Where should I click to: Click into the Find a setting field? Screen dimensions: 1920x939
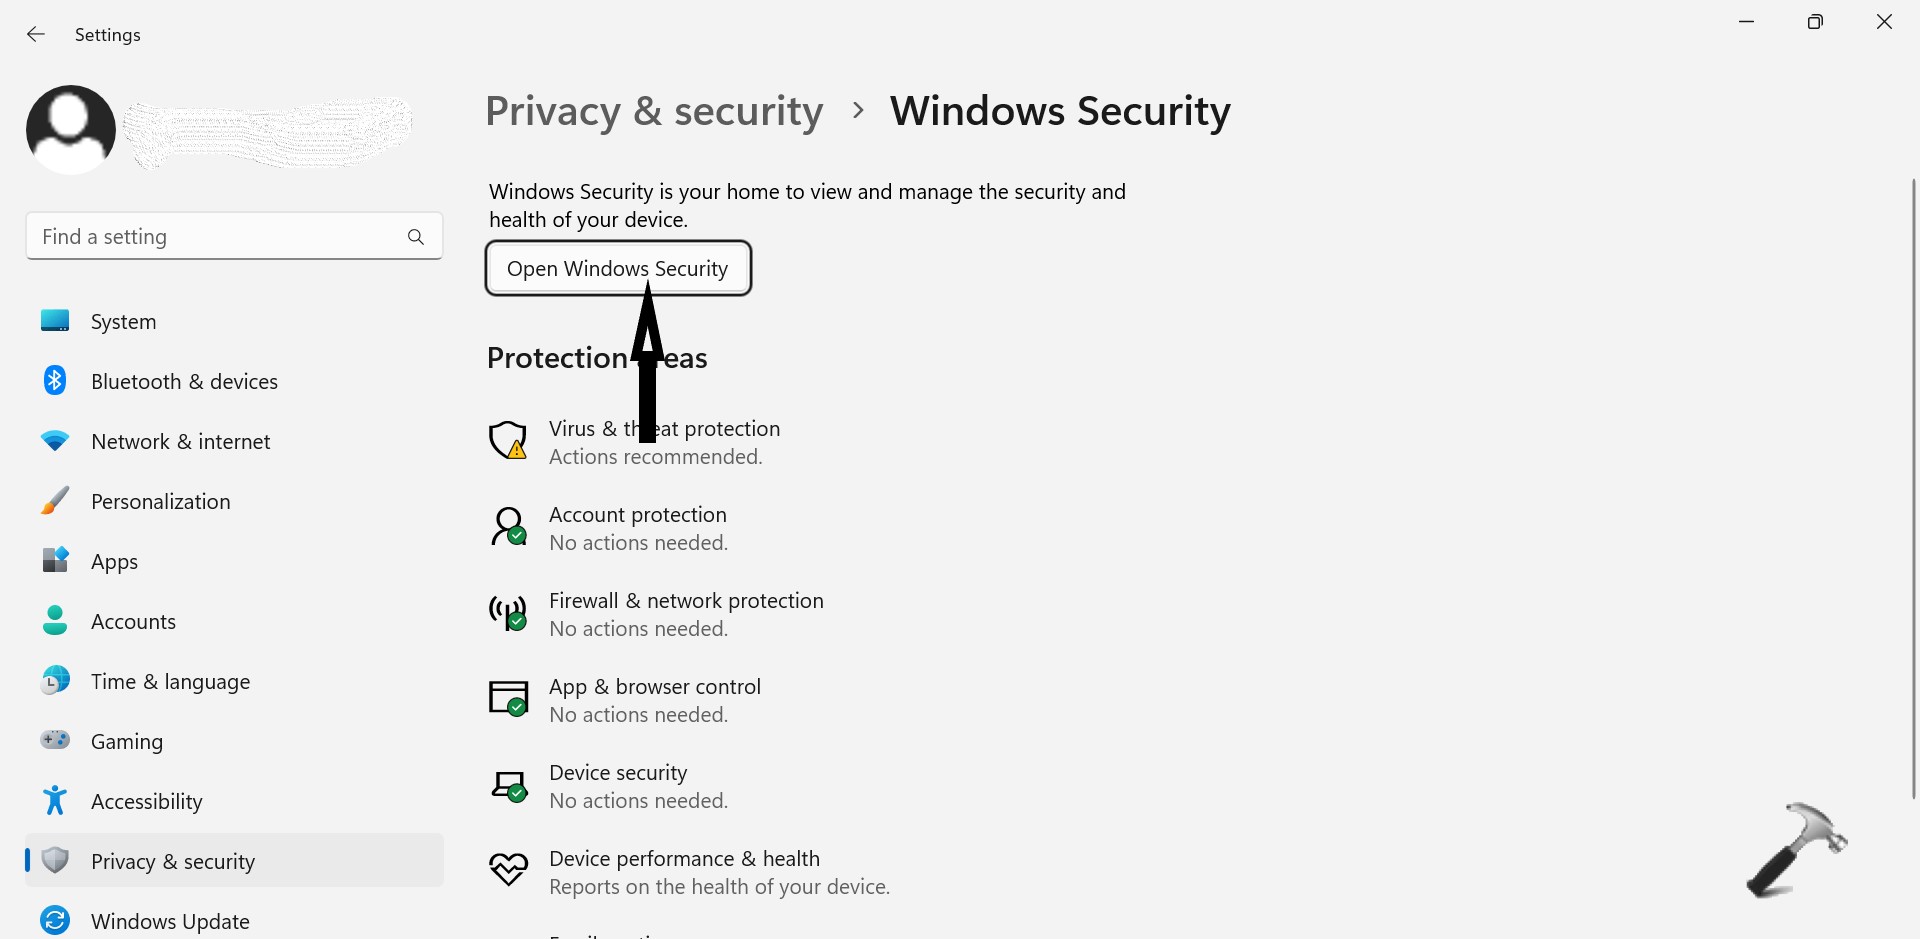point(215,237)
